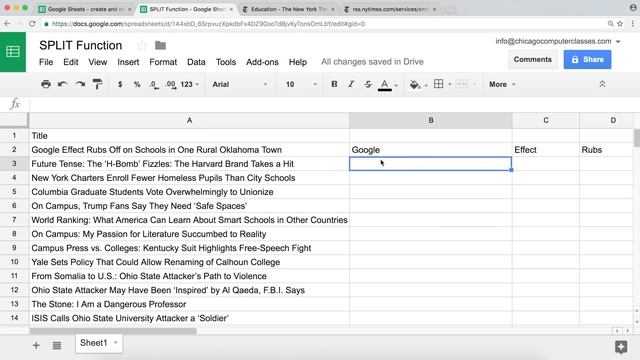The height and width of the screenshot is (360, 640).
Task: Open the Help menu
Action: [x=298, y=62]
